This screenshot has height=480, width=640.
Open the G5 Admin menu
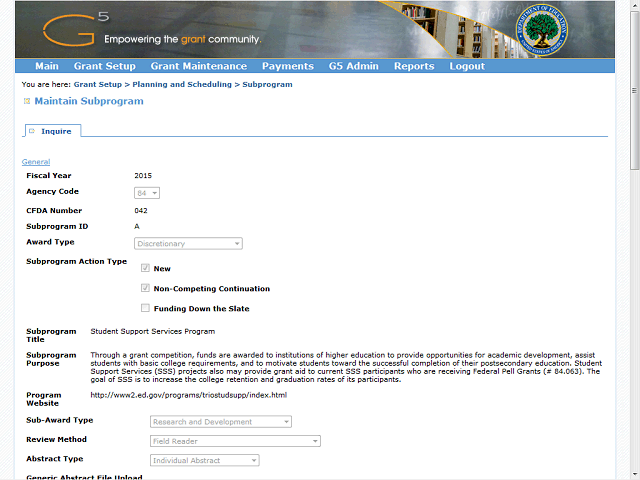[354, 66]
